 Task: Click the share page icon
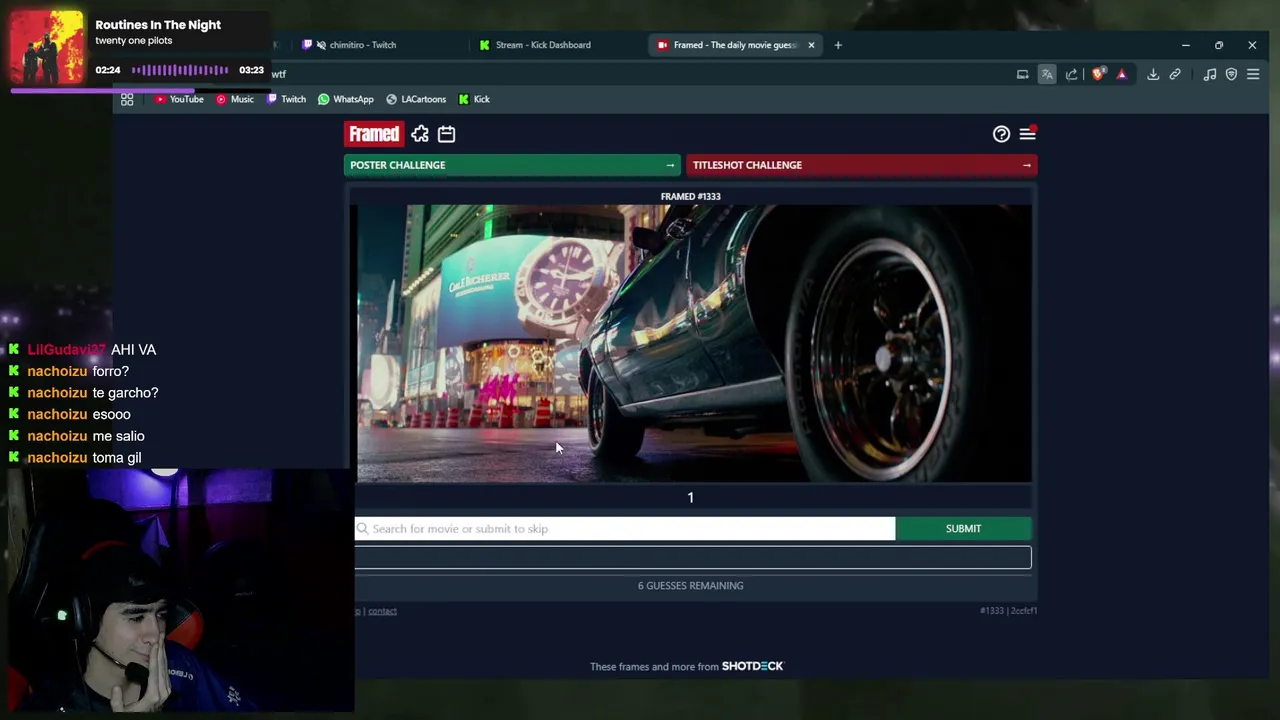tap(1072, 74)
